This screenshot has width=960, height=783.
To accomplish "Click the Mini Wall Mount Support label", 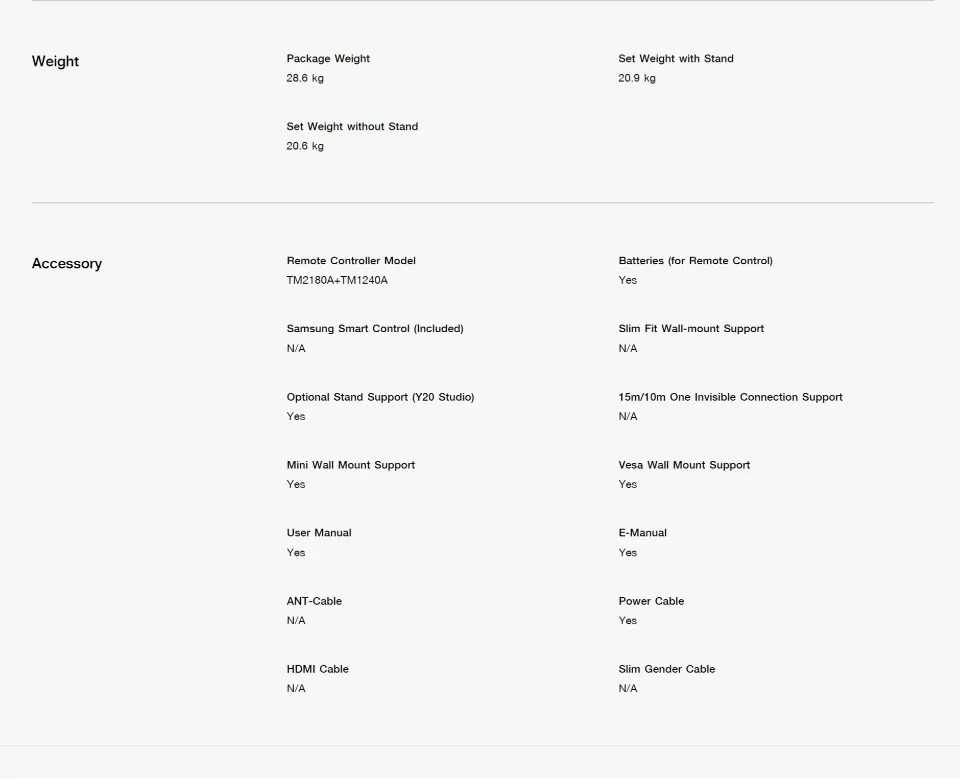I will tap(350, 465).
